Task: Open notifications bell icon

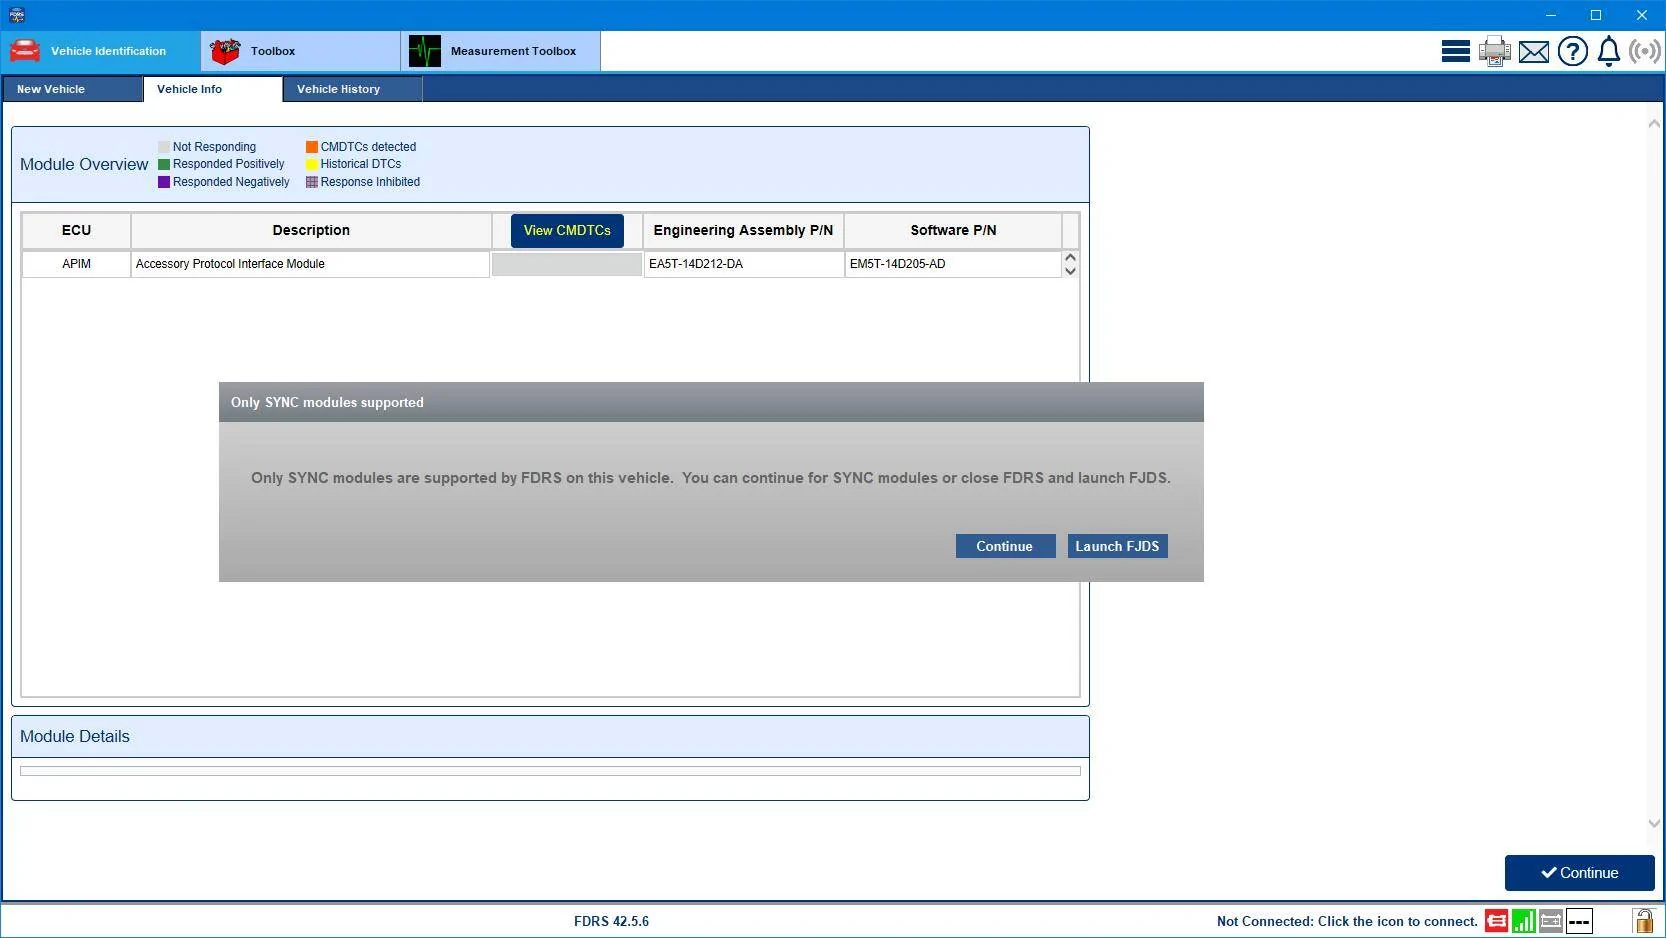Action: point(1609,51)
